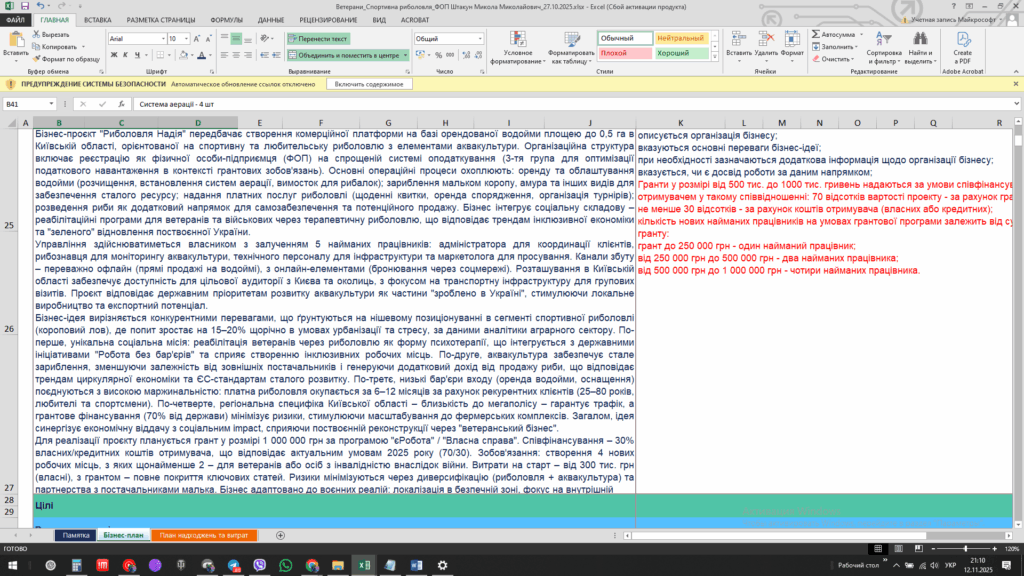Click the AutoSum (Автосумма) sigma icon

[816, 34]
